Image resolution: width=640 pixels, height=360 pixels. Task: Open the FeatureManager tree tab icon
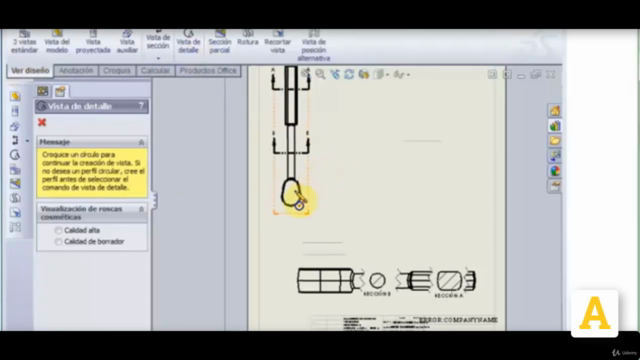43,91
